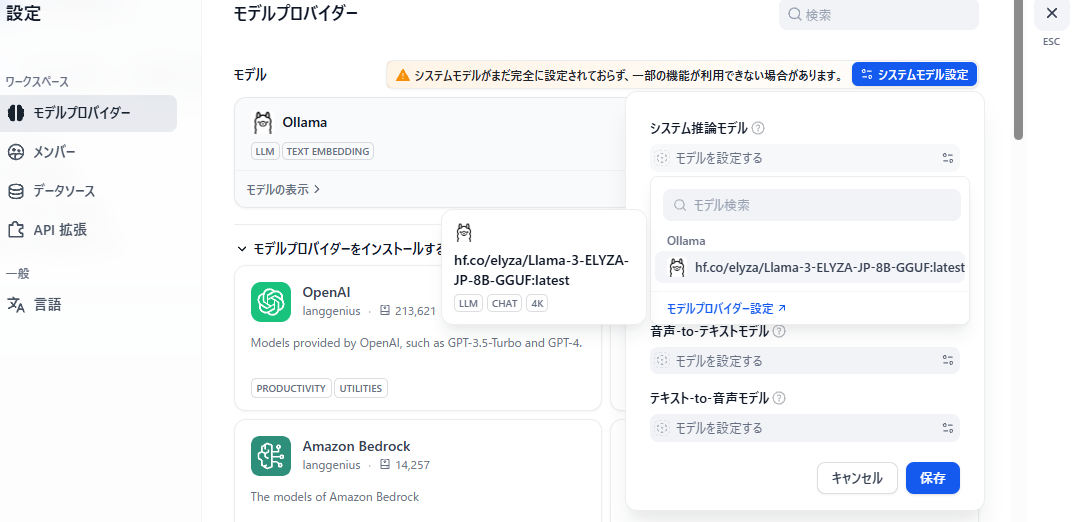The height and width of the screenshot is (522, 1076).
Task: Click the 14,257 install count on Amazon Bedrock
Action: click(412, 465)
